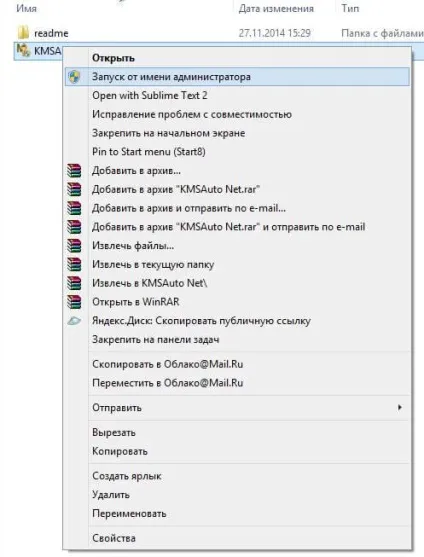424x557 pixels.
Task: Click the 'Папка с файлами' type cell
Action: 382,33
